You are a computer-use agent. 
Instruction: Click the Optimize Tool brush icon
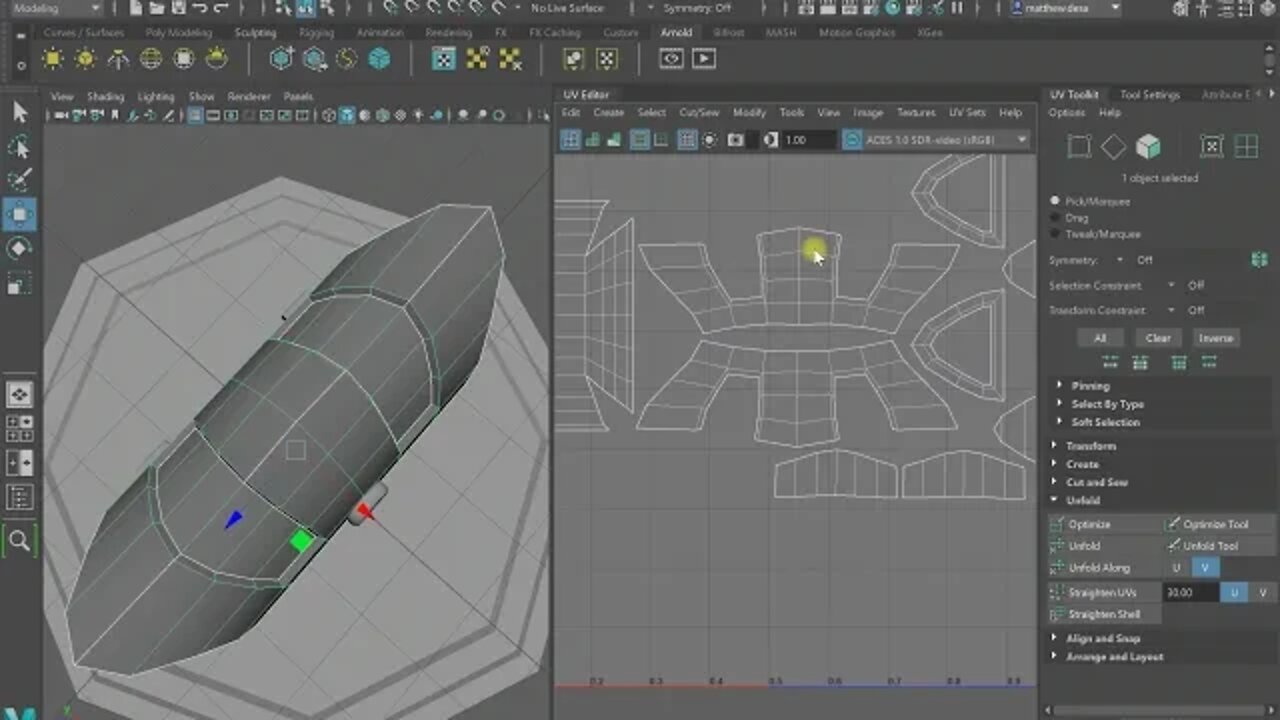[x=1173, y=524]
